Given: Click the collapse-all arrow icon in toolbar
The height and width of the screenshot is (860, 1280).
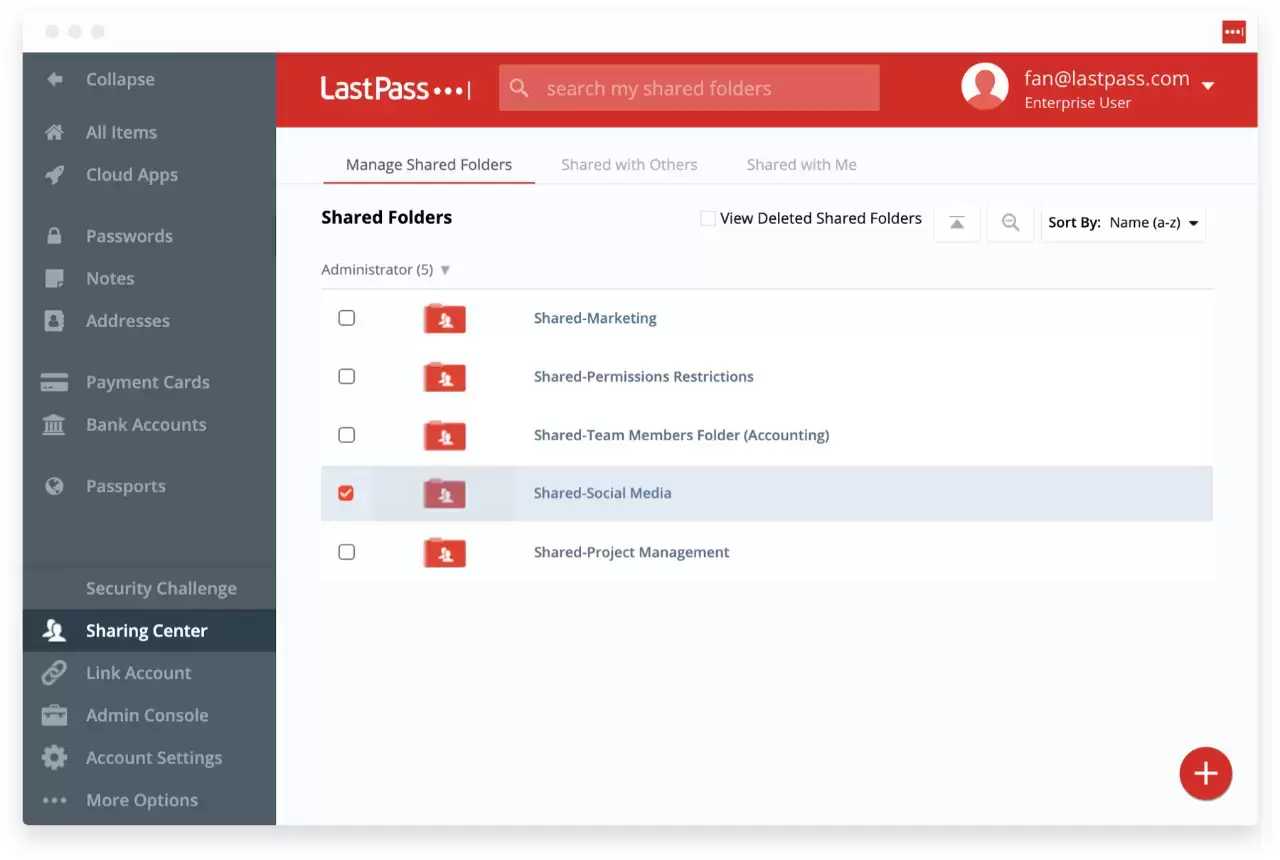Looking at the screenshot, I should [957, 223].
